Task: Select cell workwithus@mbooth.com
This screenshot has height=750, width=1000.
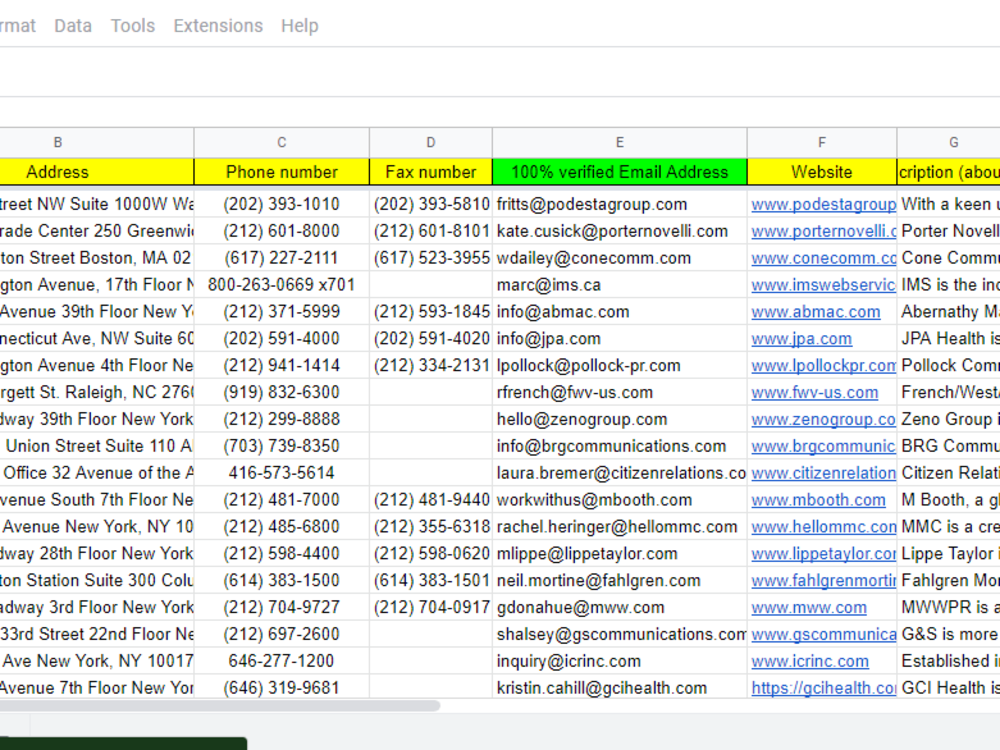Action: [620, 500]
